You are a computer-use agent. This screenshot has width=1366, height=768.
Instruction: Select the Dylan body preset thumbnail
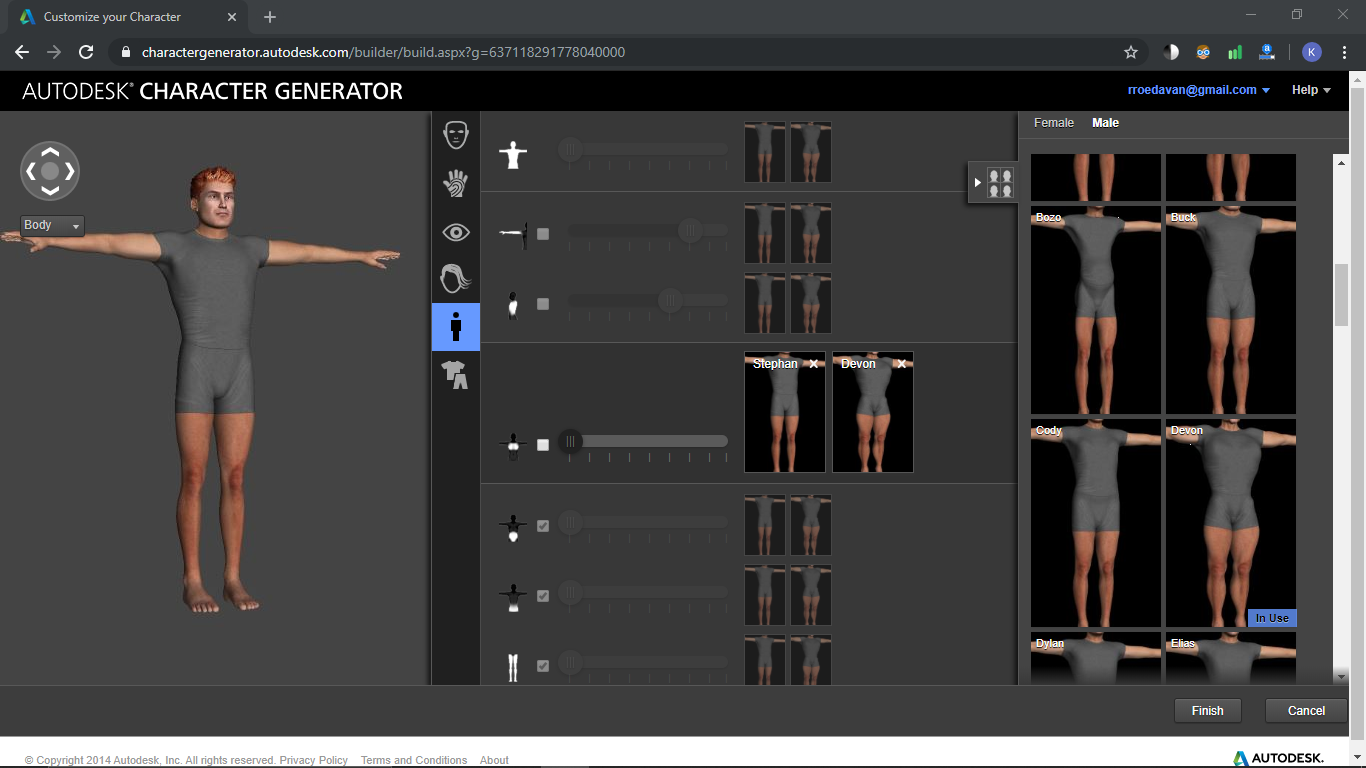(x=1096, y=658)
